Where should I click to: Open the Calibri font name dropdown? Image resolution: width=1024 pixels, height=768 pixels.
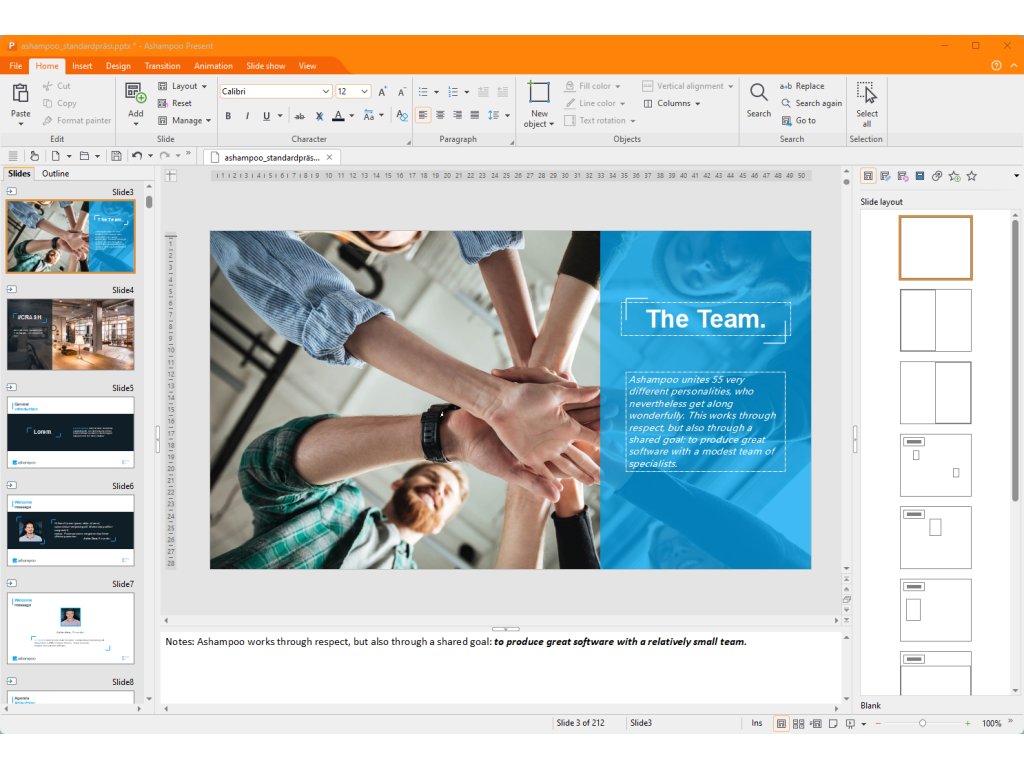(x=326, y=91)
